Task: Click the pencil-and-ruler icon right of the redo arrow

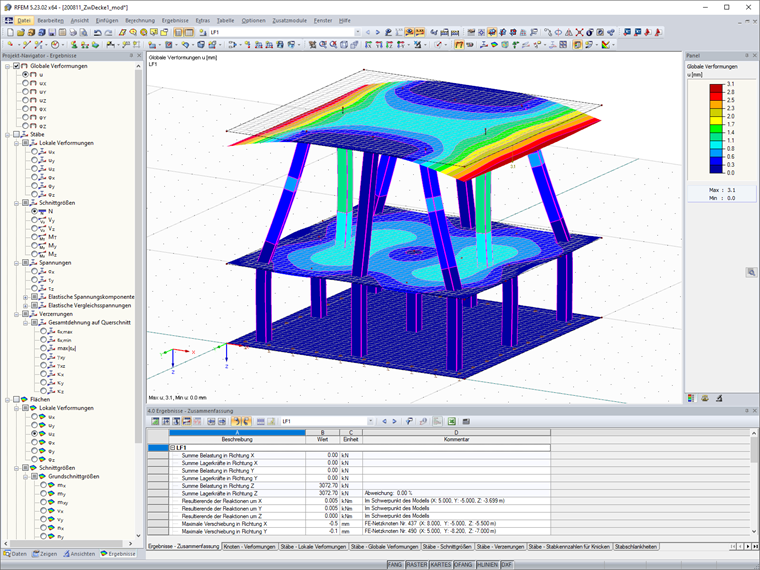Action: (x=122, y=32)
